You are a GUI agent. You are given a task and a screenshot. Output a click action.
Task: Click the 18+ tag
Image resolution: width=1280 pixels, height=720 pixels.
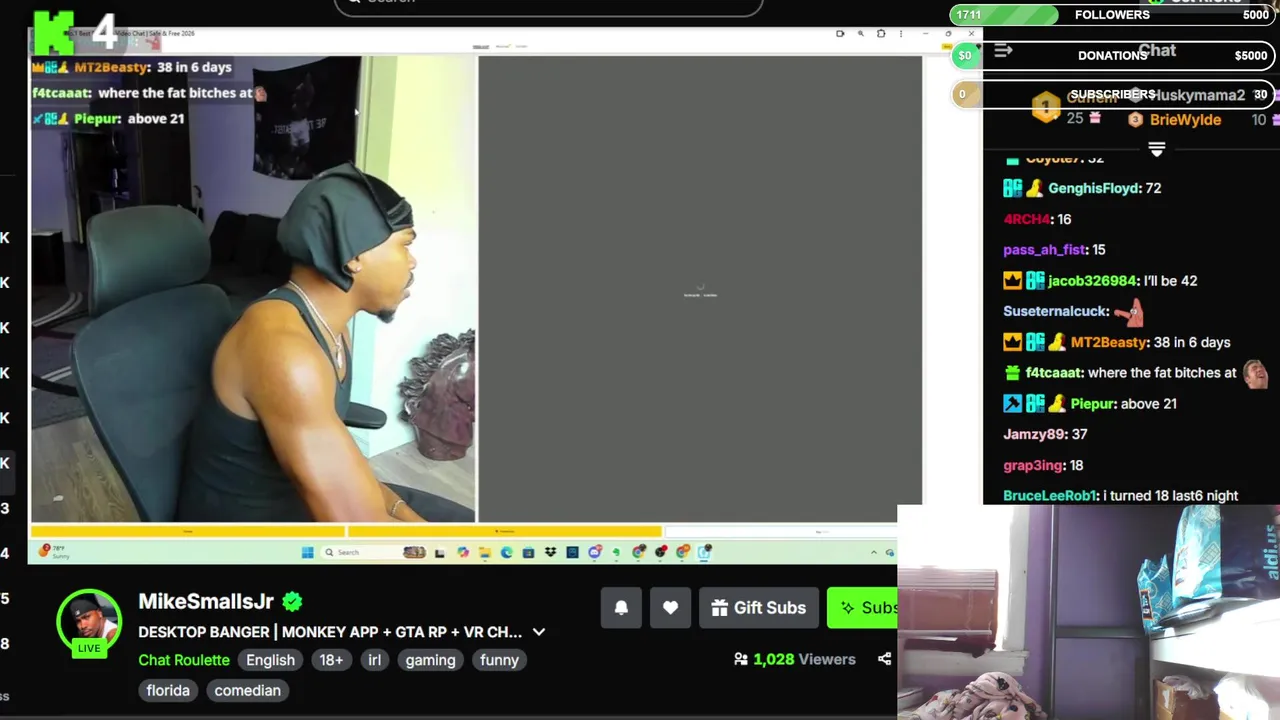click(331, 660)
